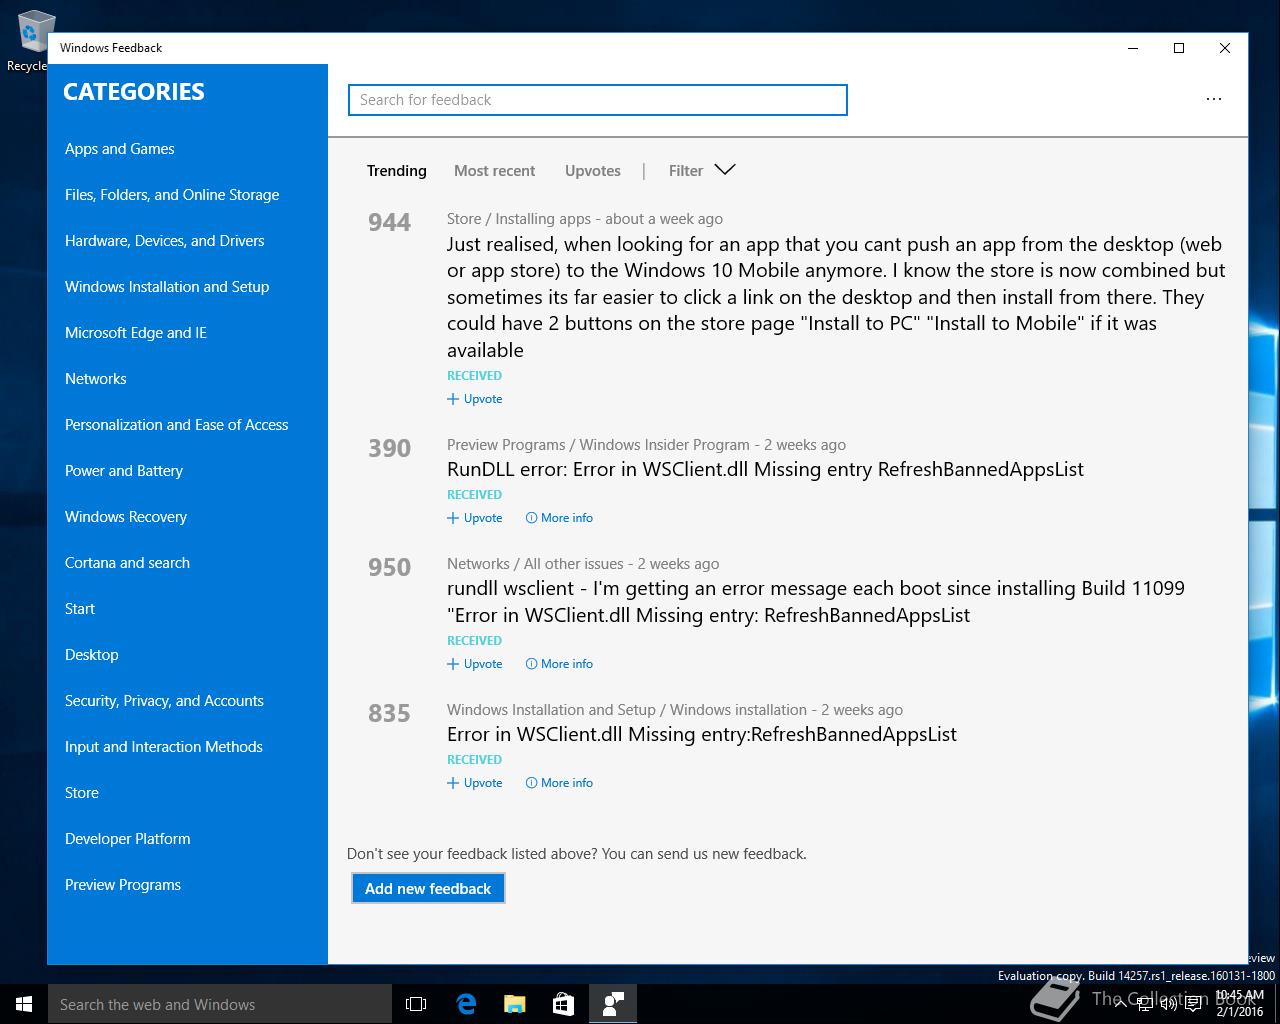
Task: Expand the Filter dropdown
Action: click(702, 171)
